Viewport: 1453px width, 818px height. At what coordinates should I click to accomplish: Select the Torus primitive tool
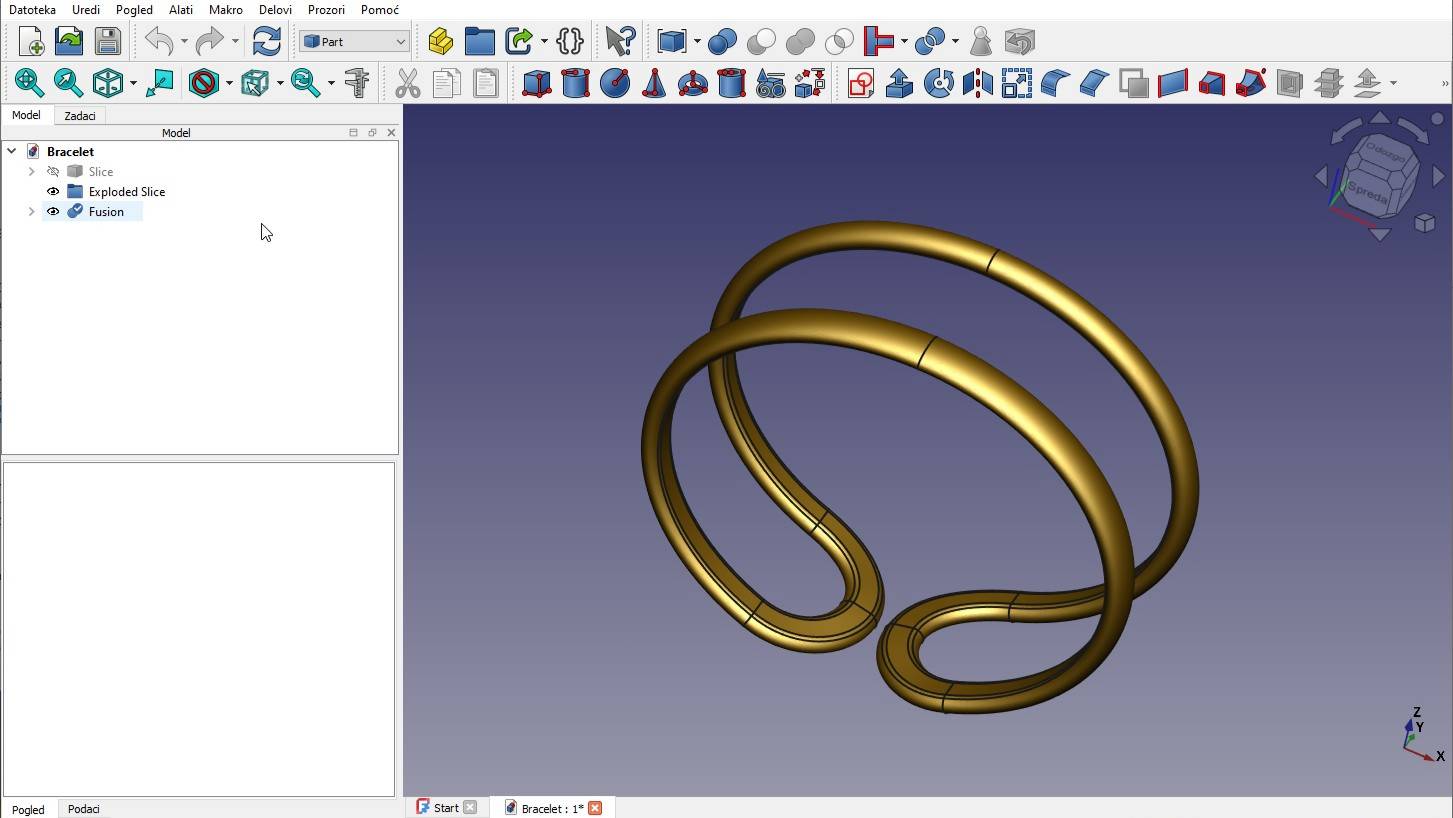(692, 83)
